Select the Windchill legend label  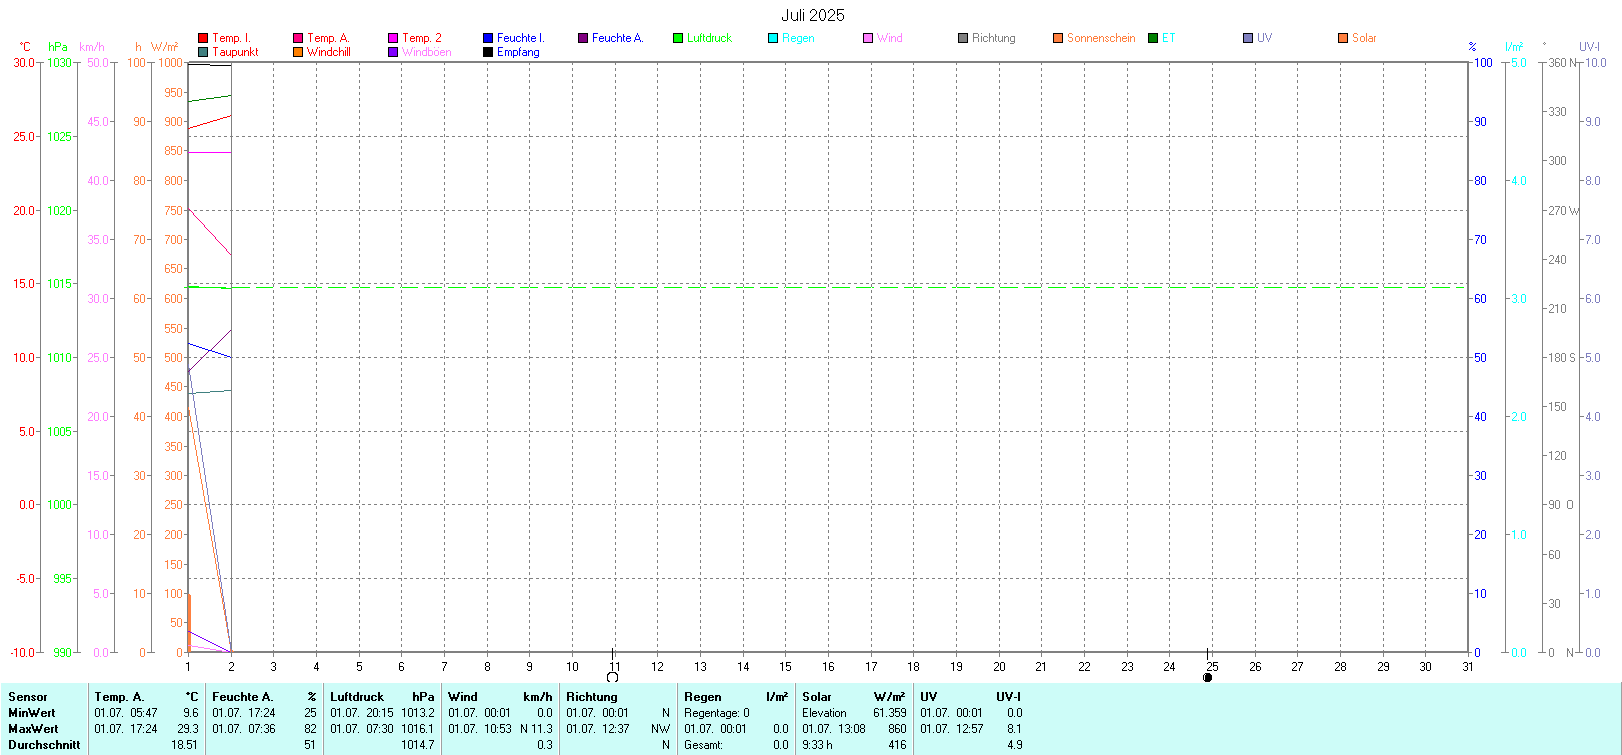329,52
